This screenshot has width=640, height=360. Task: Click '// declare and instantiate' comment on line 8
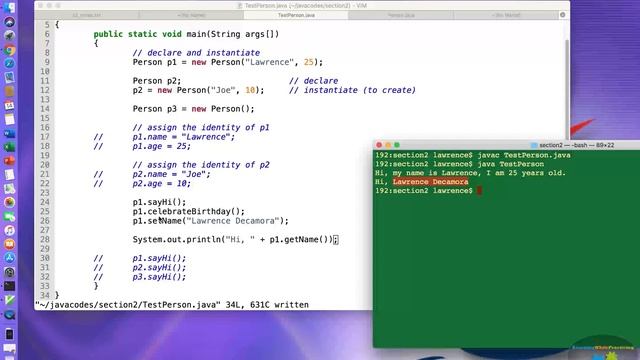pos(196,53)
